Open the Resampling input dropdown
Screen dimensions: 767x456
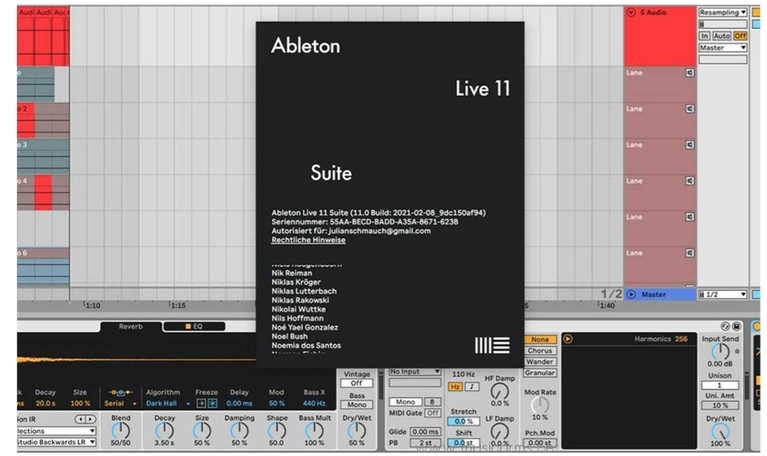(x=722, y=12)
